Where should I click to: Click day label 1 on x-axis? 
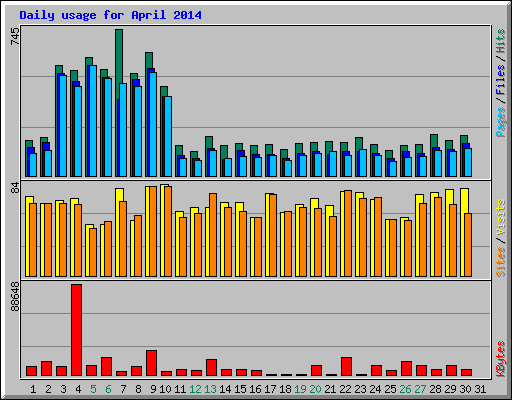[x=33, y=389]
